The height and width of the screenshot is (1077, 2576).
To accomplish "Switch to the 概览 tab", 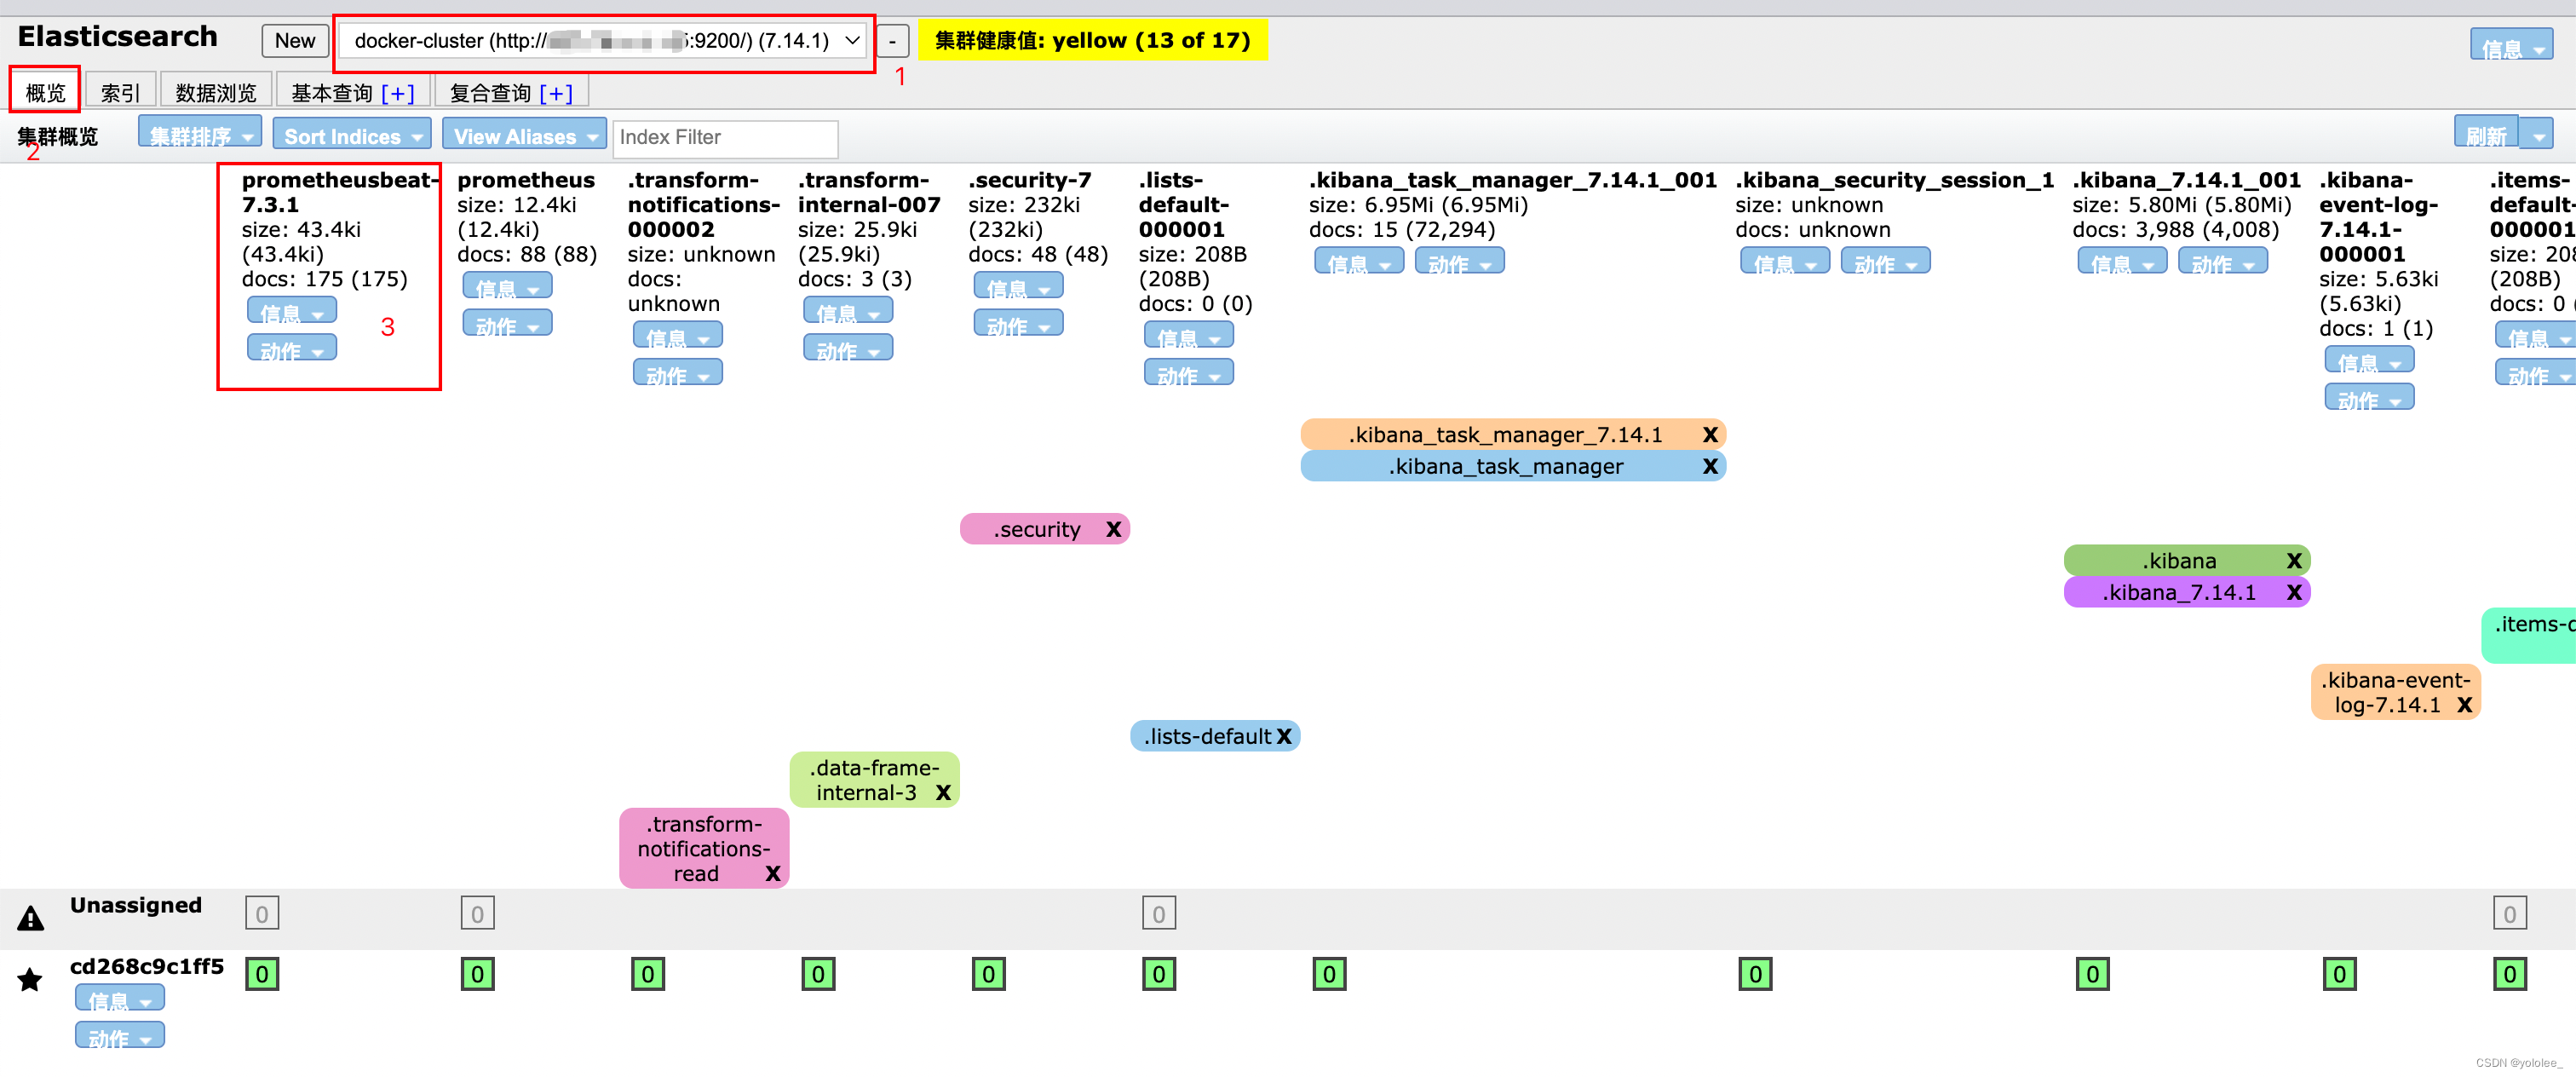I will (x=45, y=93).
